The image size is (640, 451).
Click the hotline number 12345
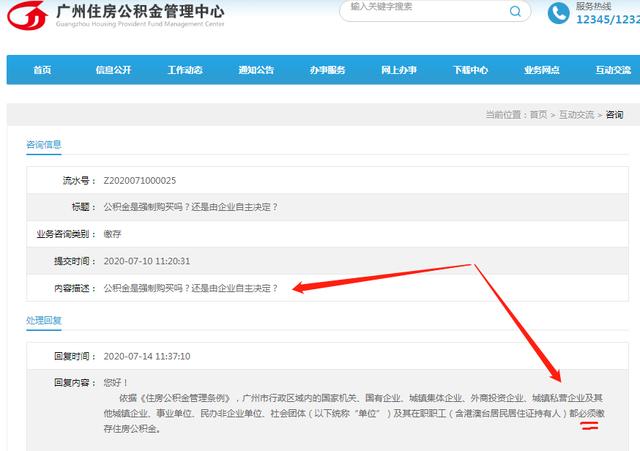tap(595, 20)
